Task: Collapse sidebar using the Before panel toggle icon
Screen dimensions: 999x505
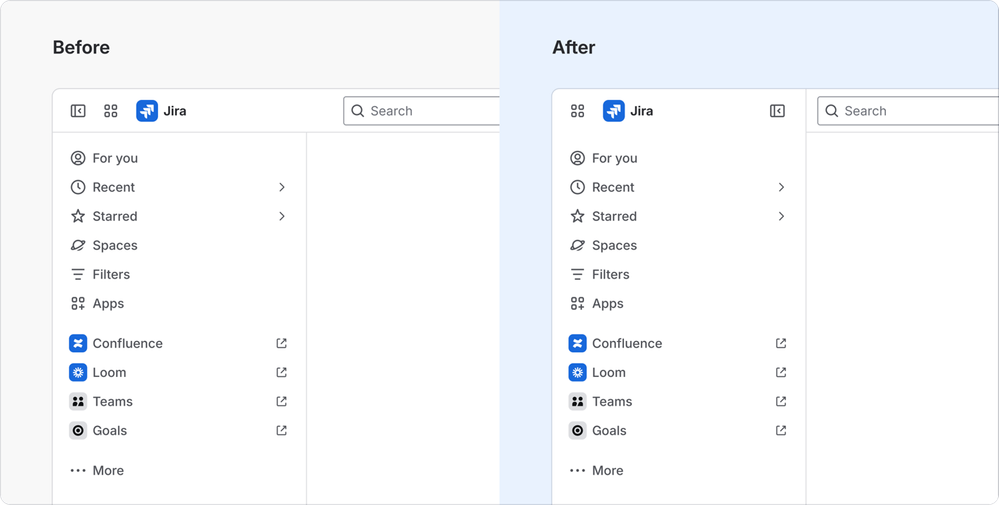Action: tap(78, 111)
